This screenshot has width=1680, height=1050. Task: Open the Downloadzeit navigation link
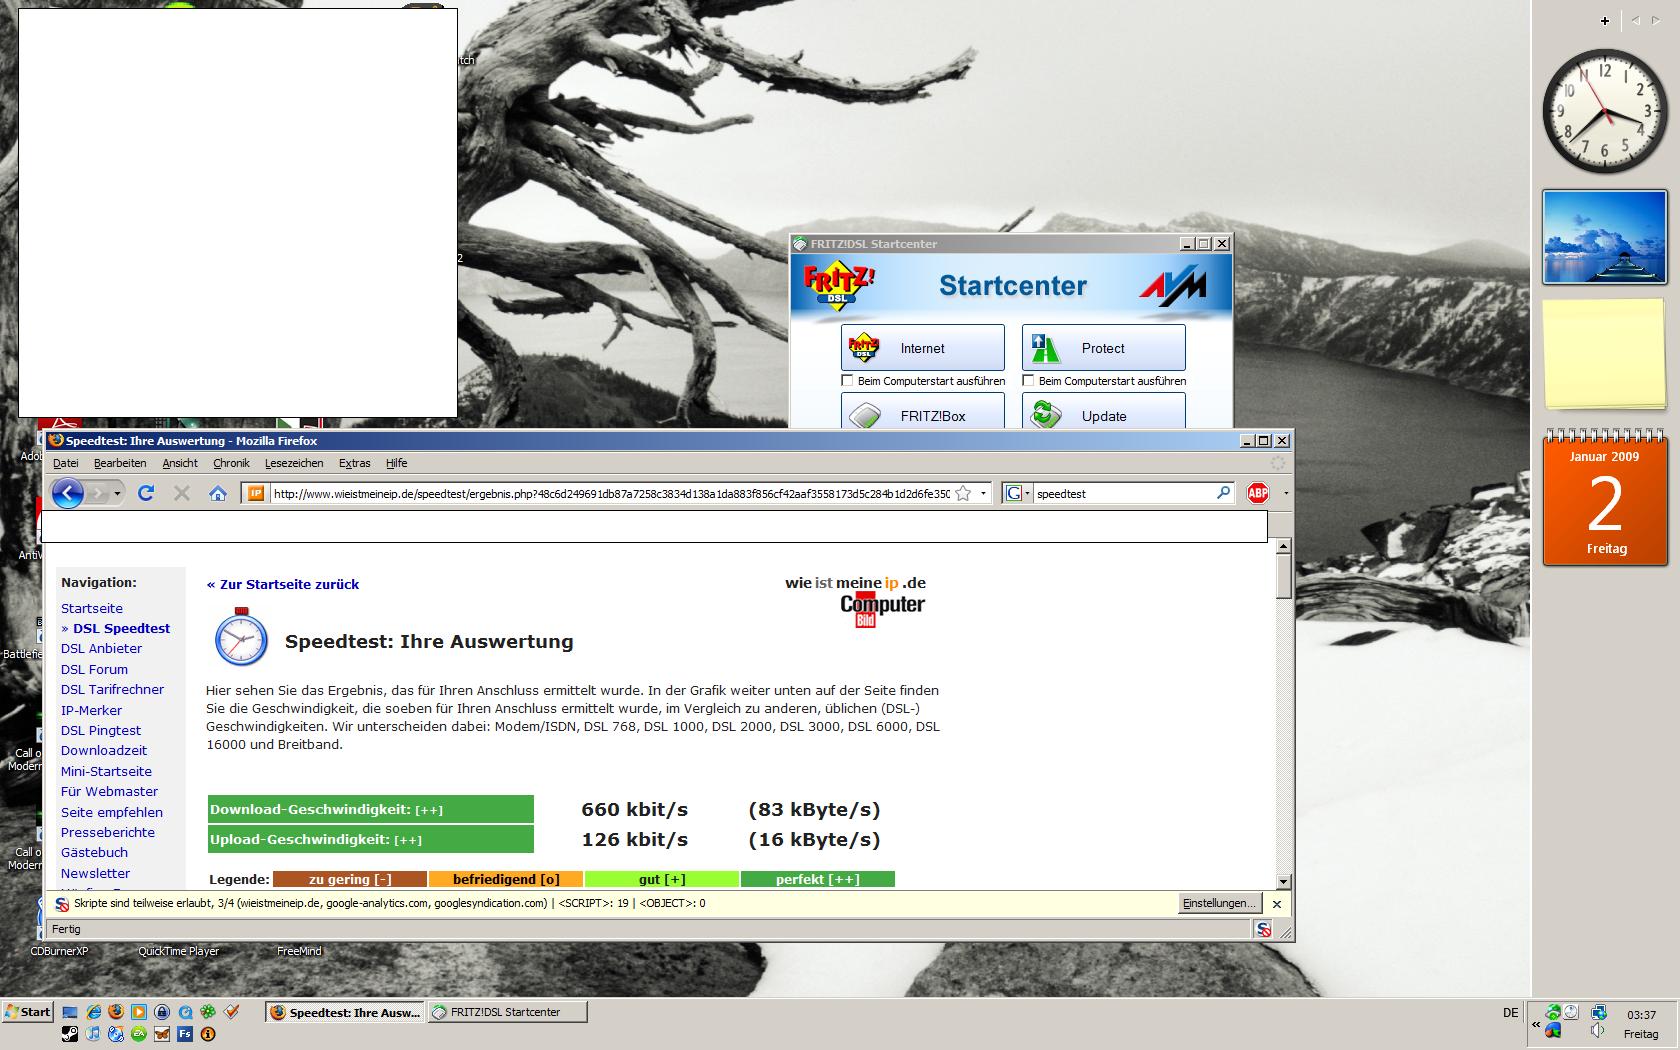(x=104, y=750)
